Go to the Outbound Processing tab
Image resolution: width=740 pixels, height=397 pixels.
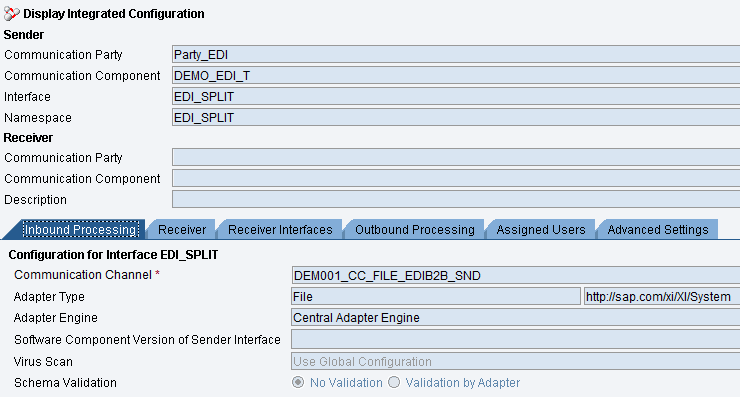[x=415, y=230]
